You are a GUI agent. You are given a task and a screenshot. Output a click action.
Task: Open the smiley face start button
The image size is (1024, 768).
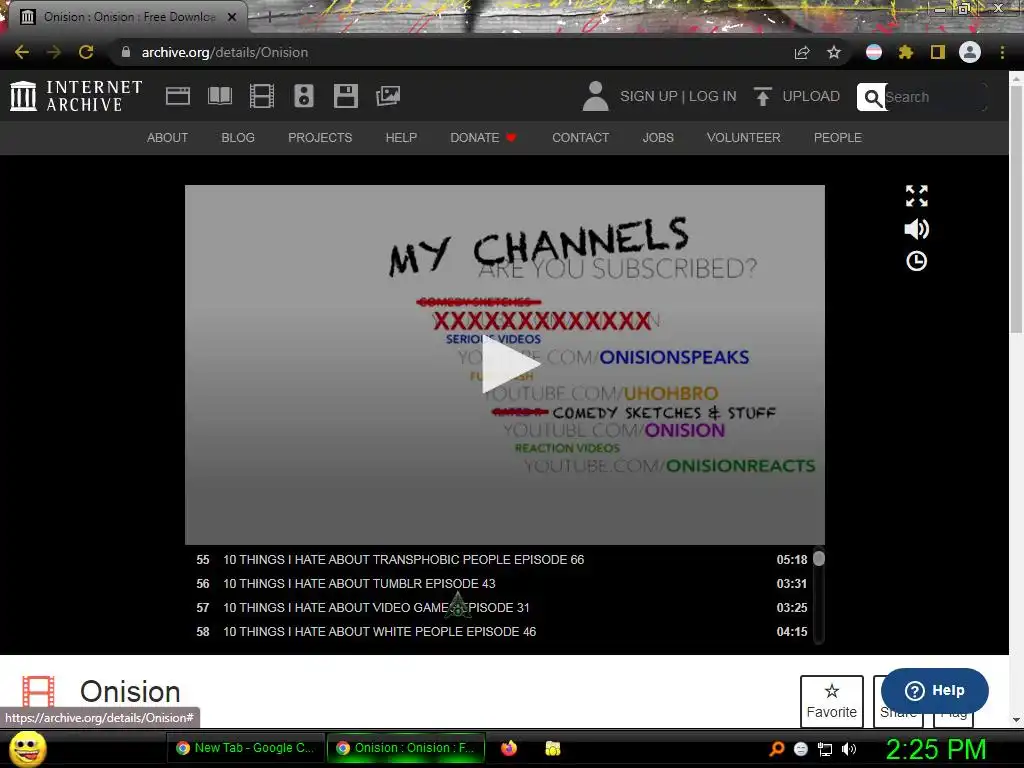pyautogui.click(x=28, y=748)
